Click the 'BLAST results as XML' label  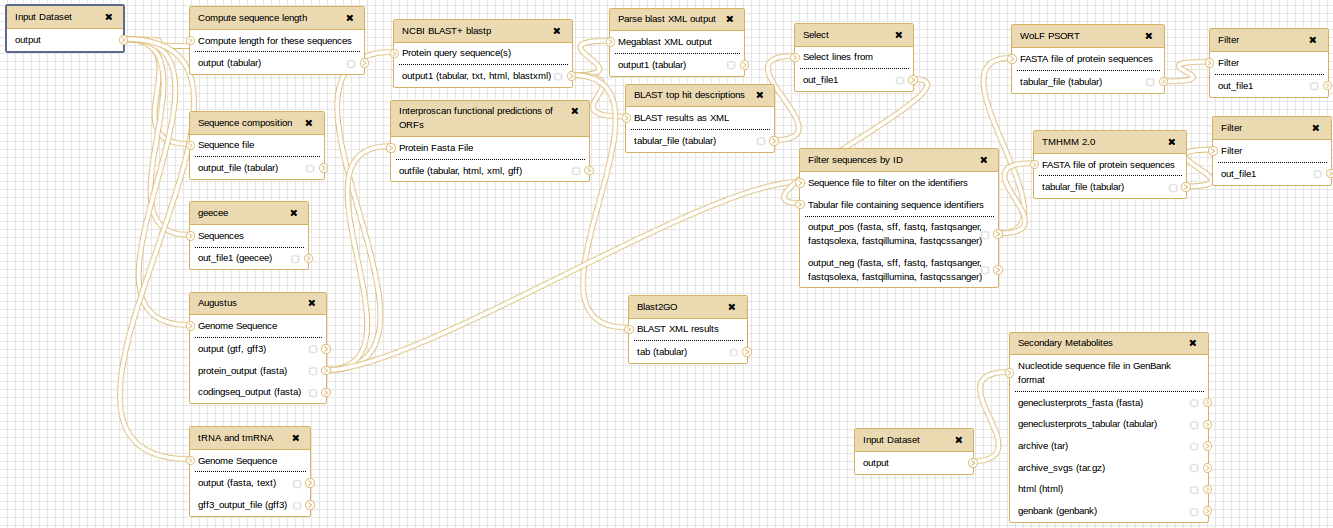click(x=682, y=118)
